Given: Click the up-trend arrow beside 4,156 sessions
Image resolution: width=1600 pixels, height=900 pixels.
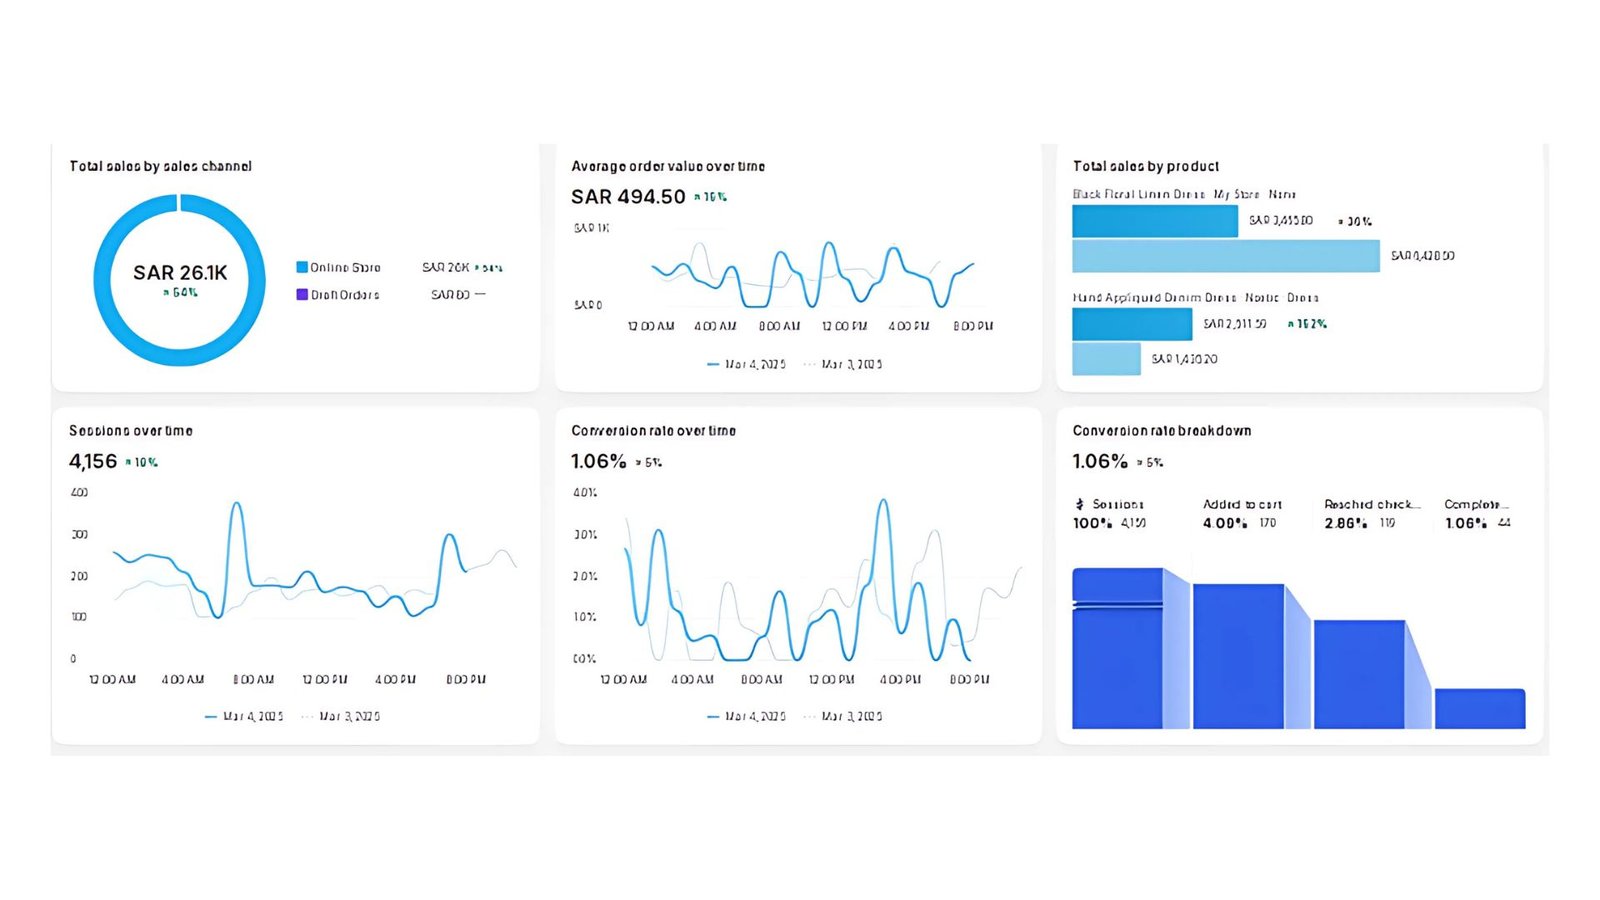Looking at the screenshot, I should [129, 463].
